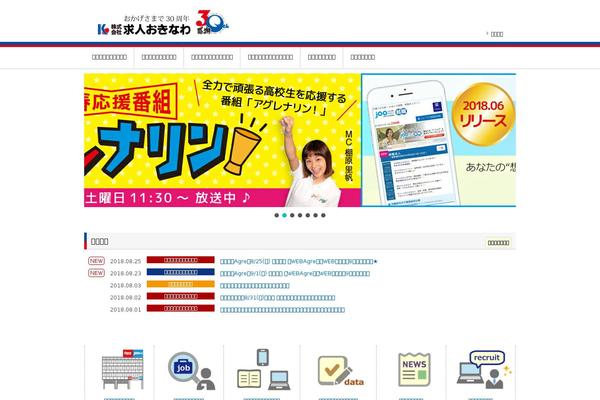Image resolution: width=600 pixels, height=400 pixels.
Task: Open the office building icon tile
Action: (x=123, y=369)
